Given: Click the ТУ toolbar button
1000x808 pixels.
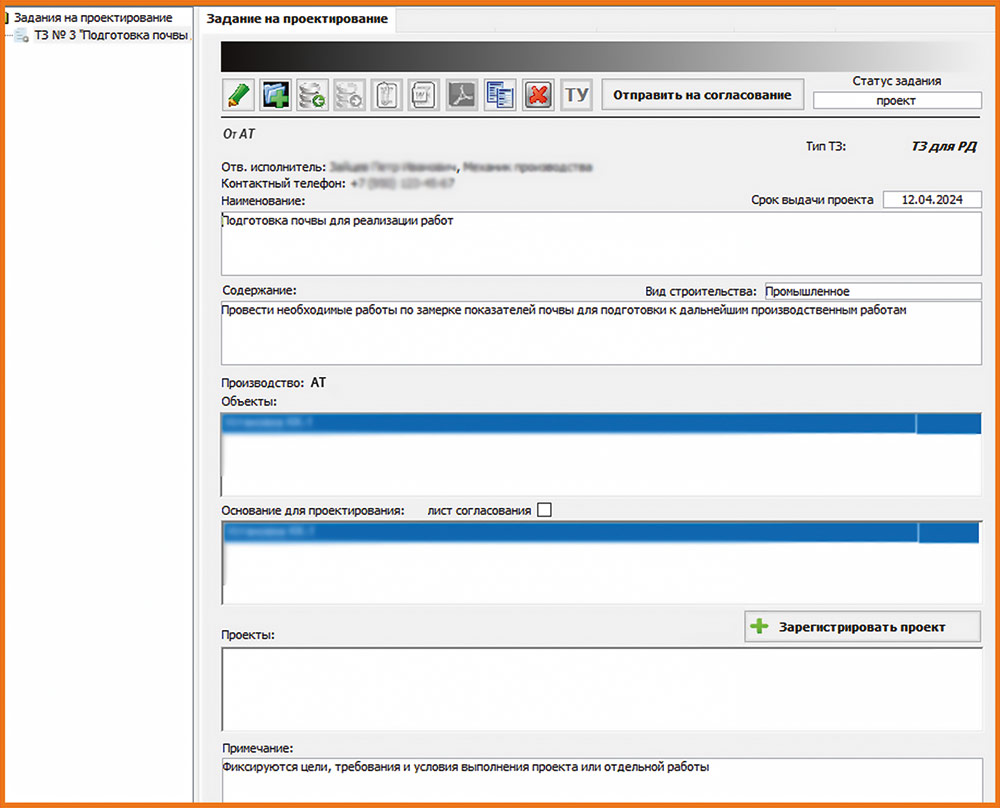Looking at the screenshot, I should [576, 95].
